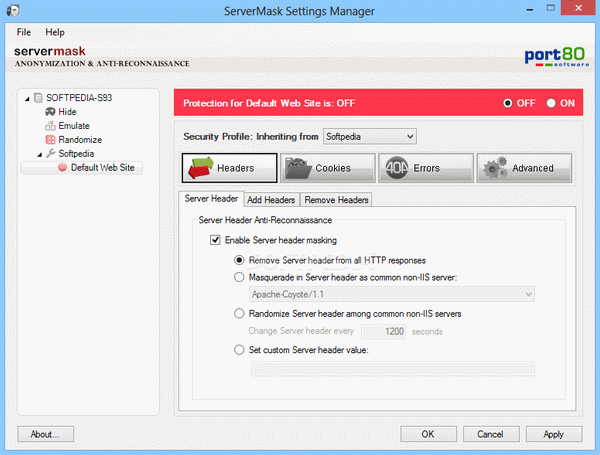Select Randomize profile in the tree
Image resolution: width=600 pixels, height=455 pixels.
pos(80,140)
